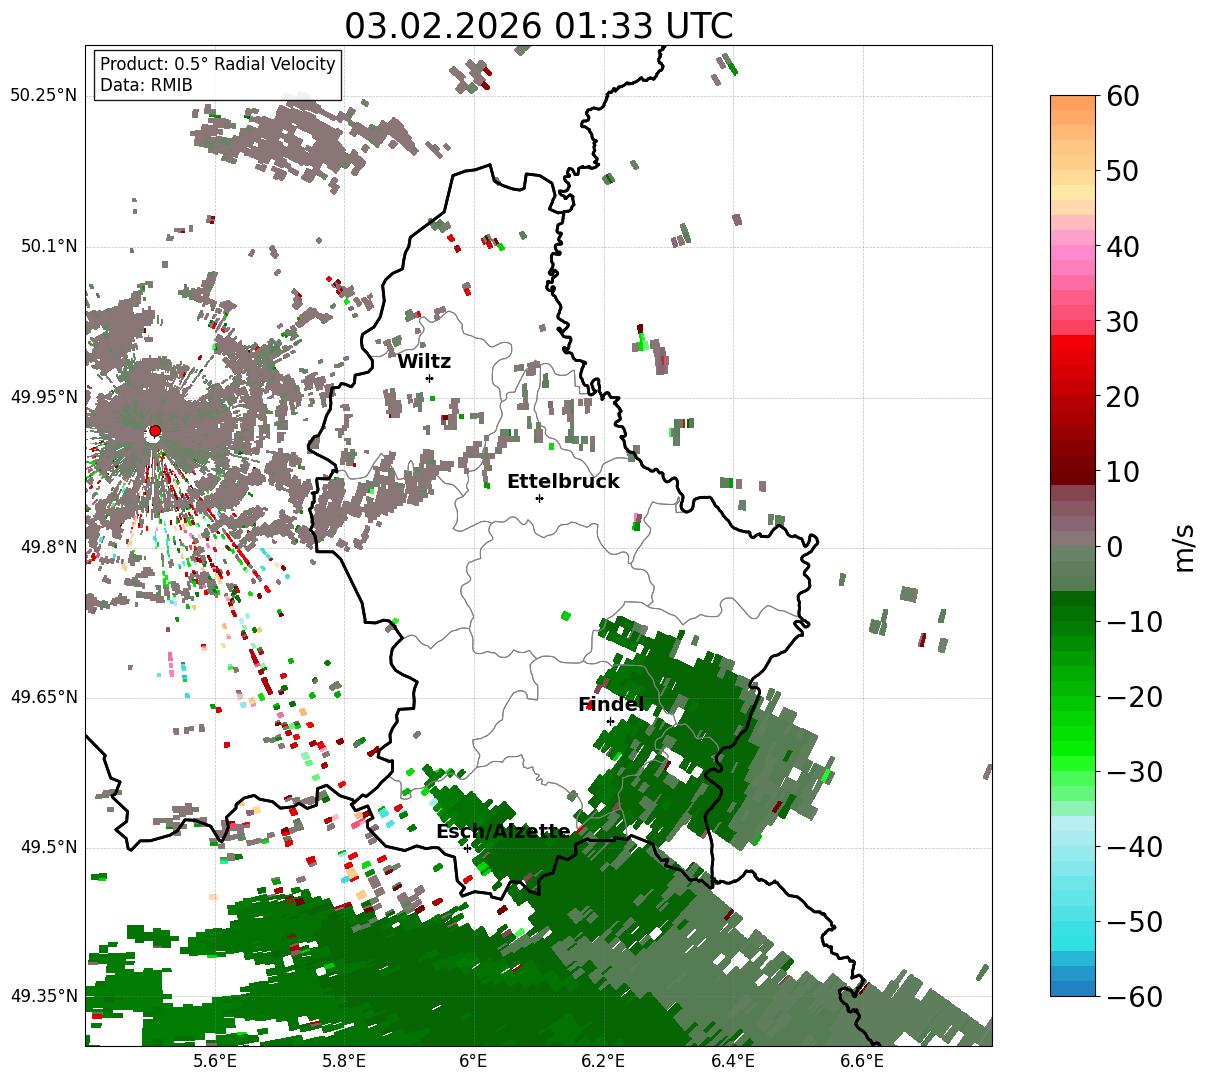Image resolution: width=1207 pixels, height=1081 pixels.
Task: Click the red radar site marker
Action: pos(154,431)
